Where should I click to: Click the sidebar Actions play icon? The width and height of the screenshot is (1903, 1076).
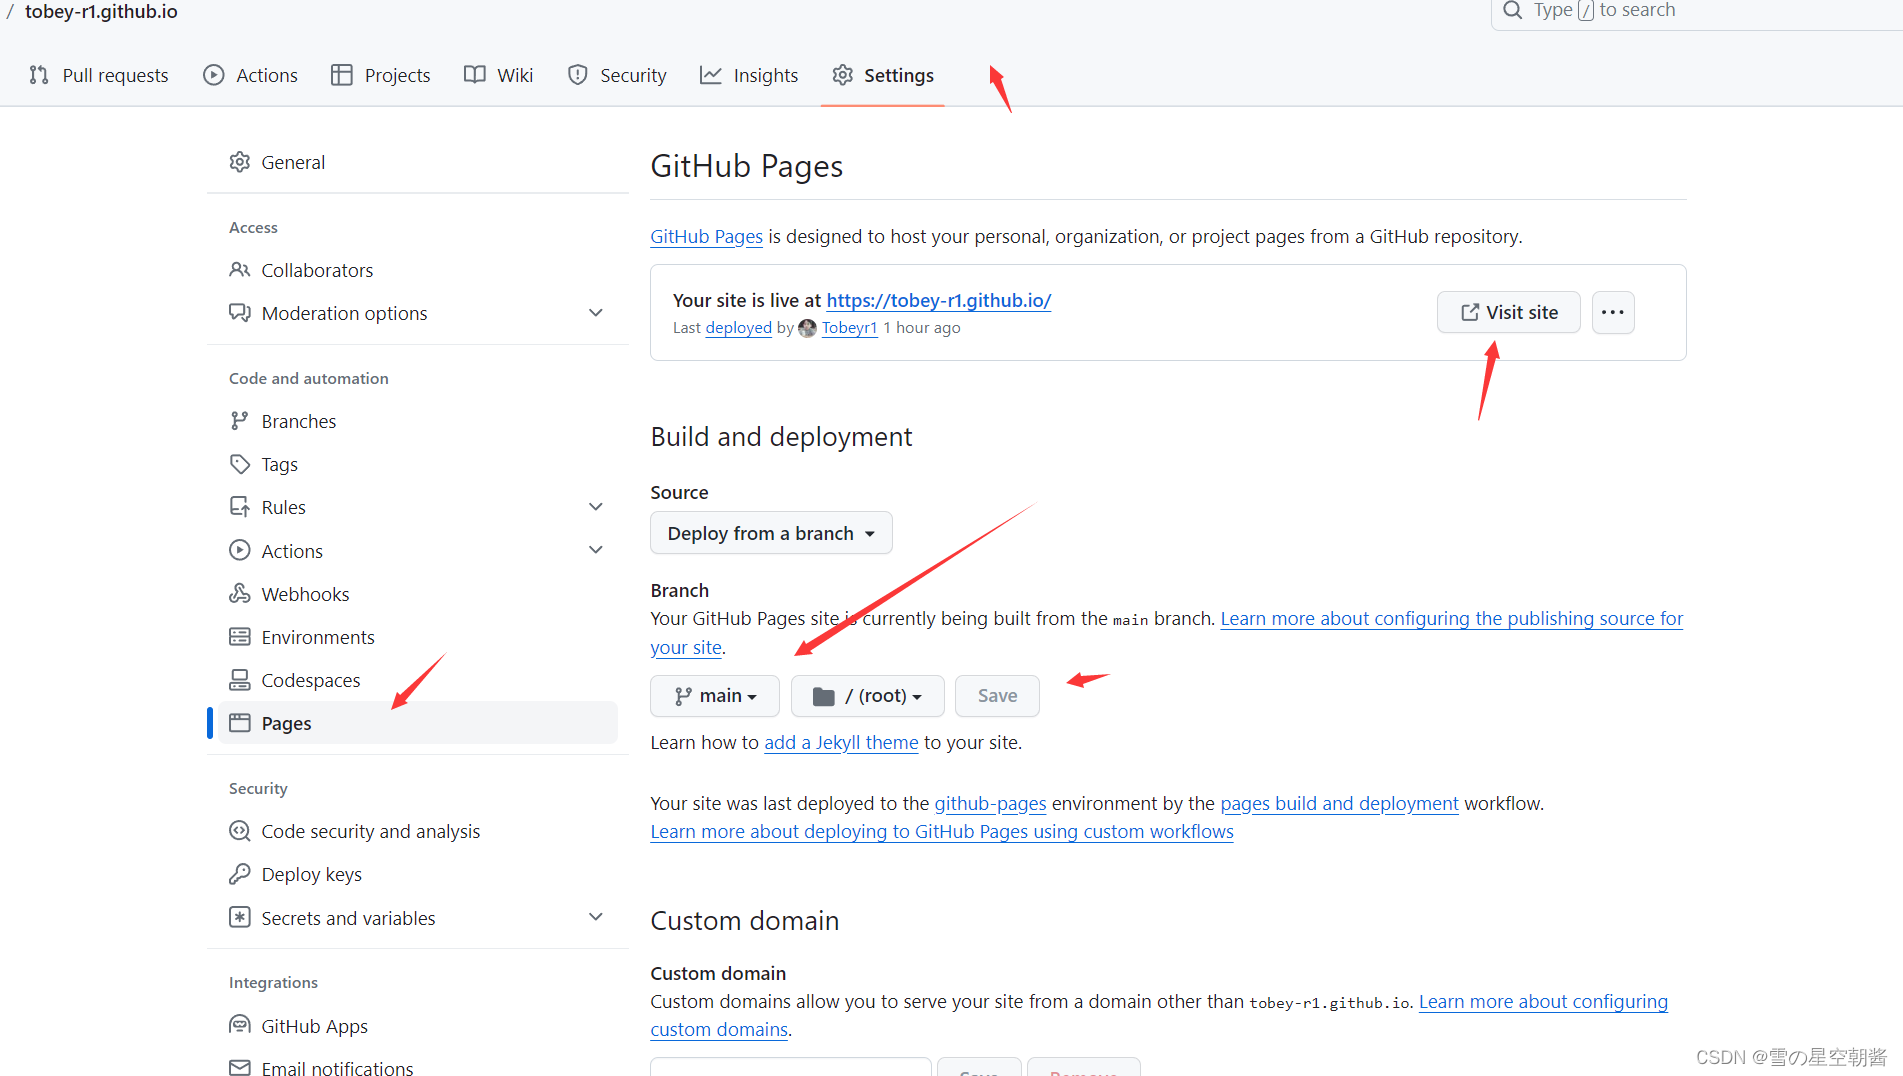click(x=240, y=550)
